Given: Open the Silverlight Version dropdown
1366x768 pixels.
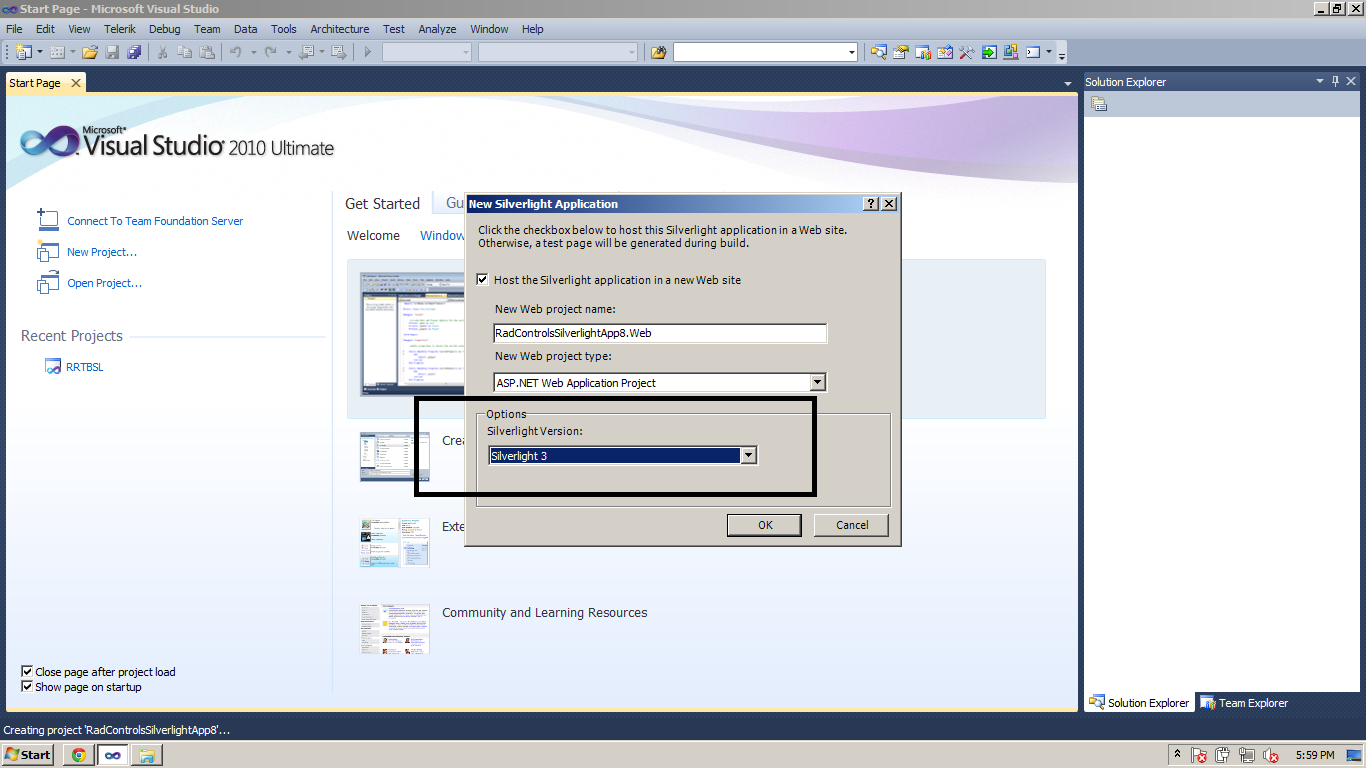Looking at the screenshot, I should (x=748, y=456).
